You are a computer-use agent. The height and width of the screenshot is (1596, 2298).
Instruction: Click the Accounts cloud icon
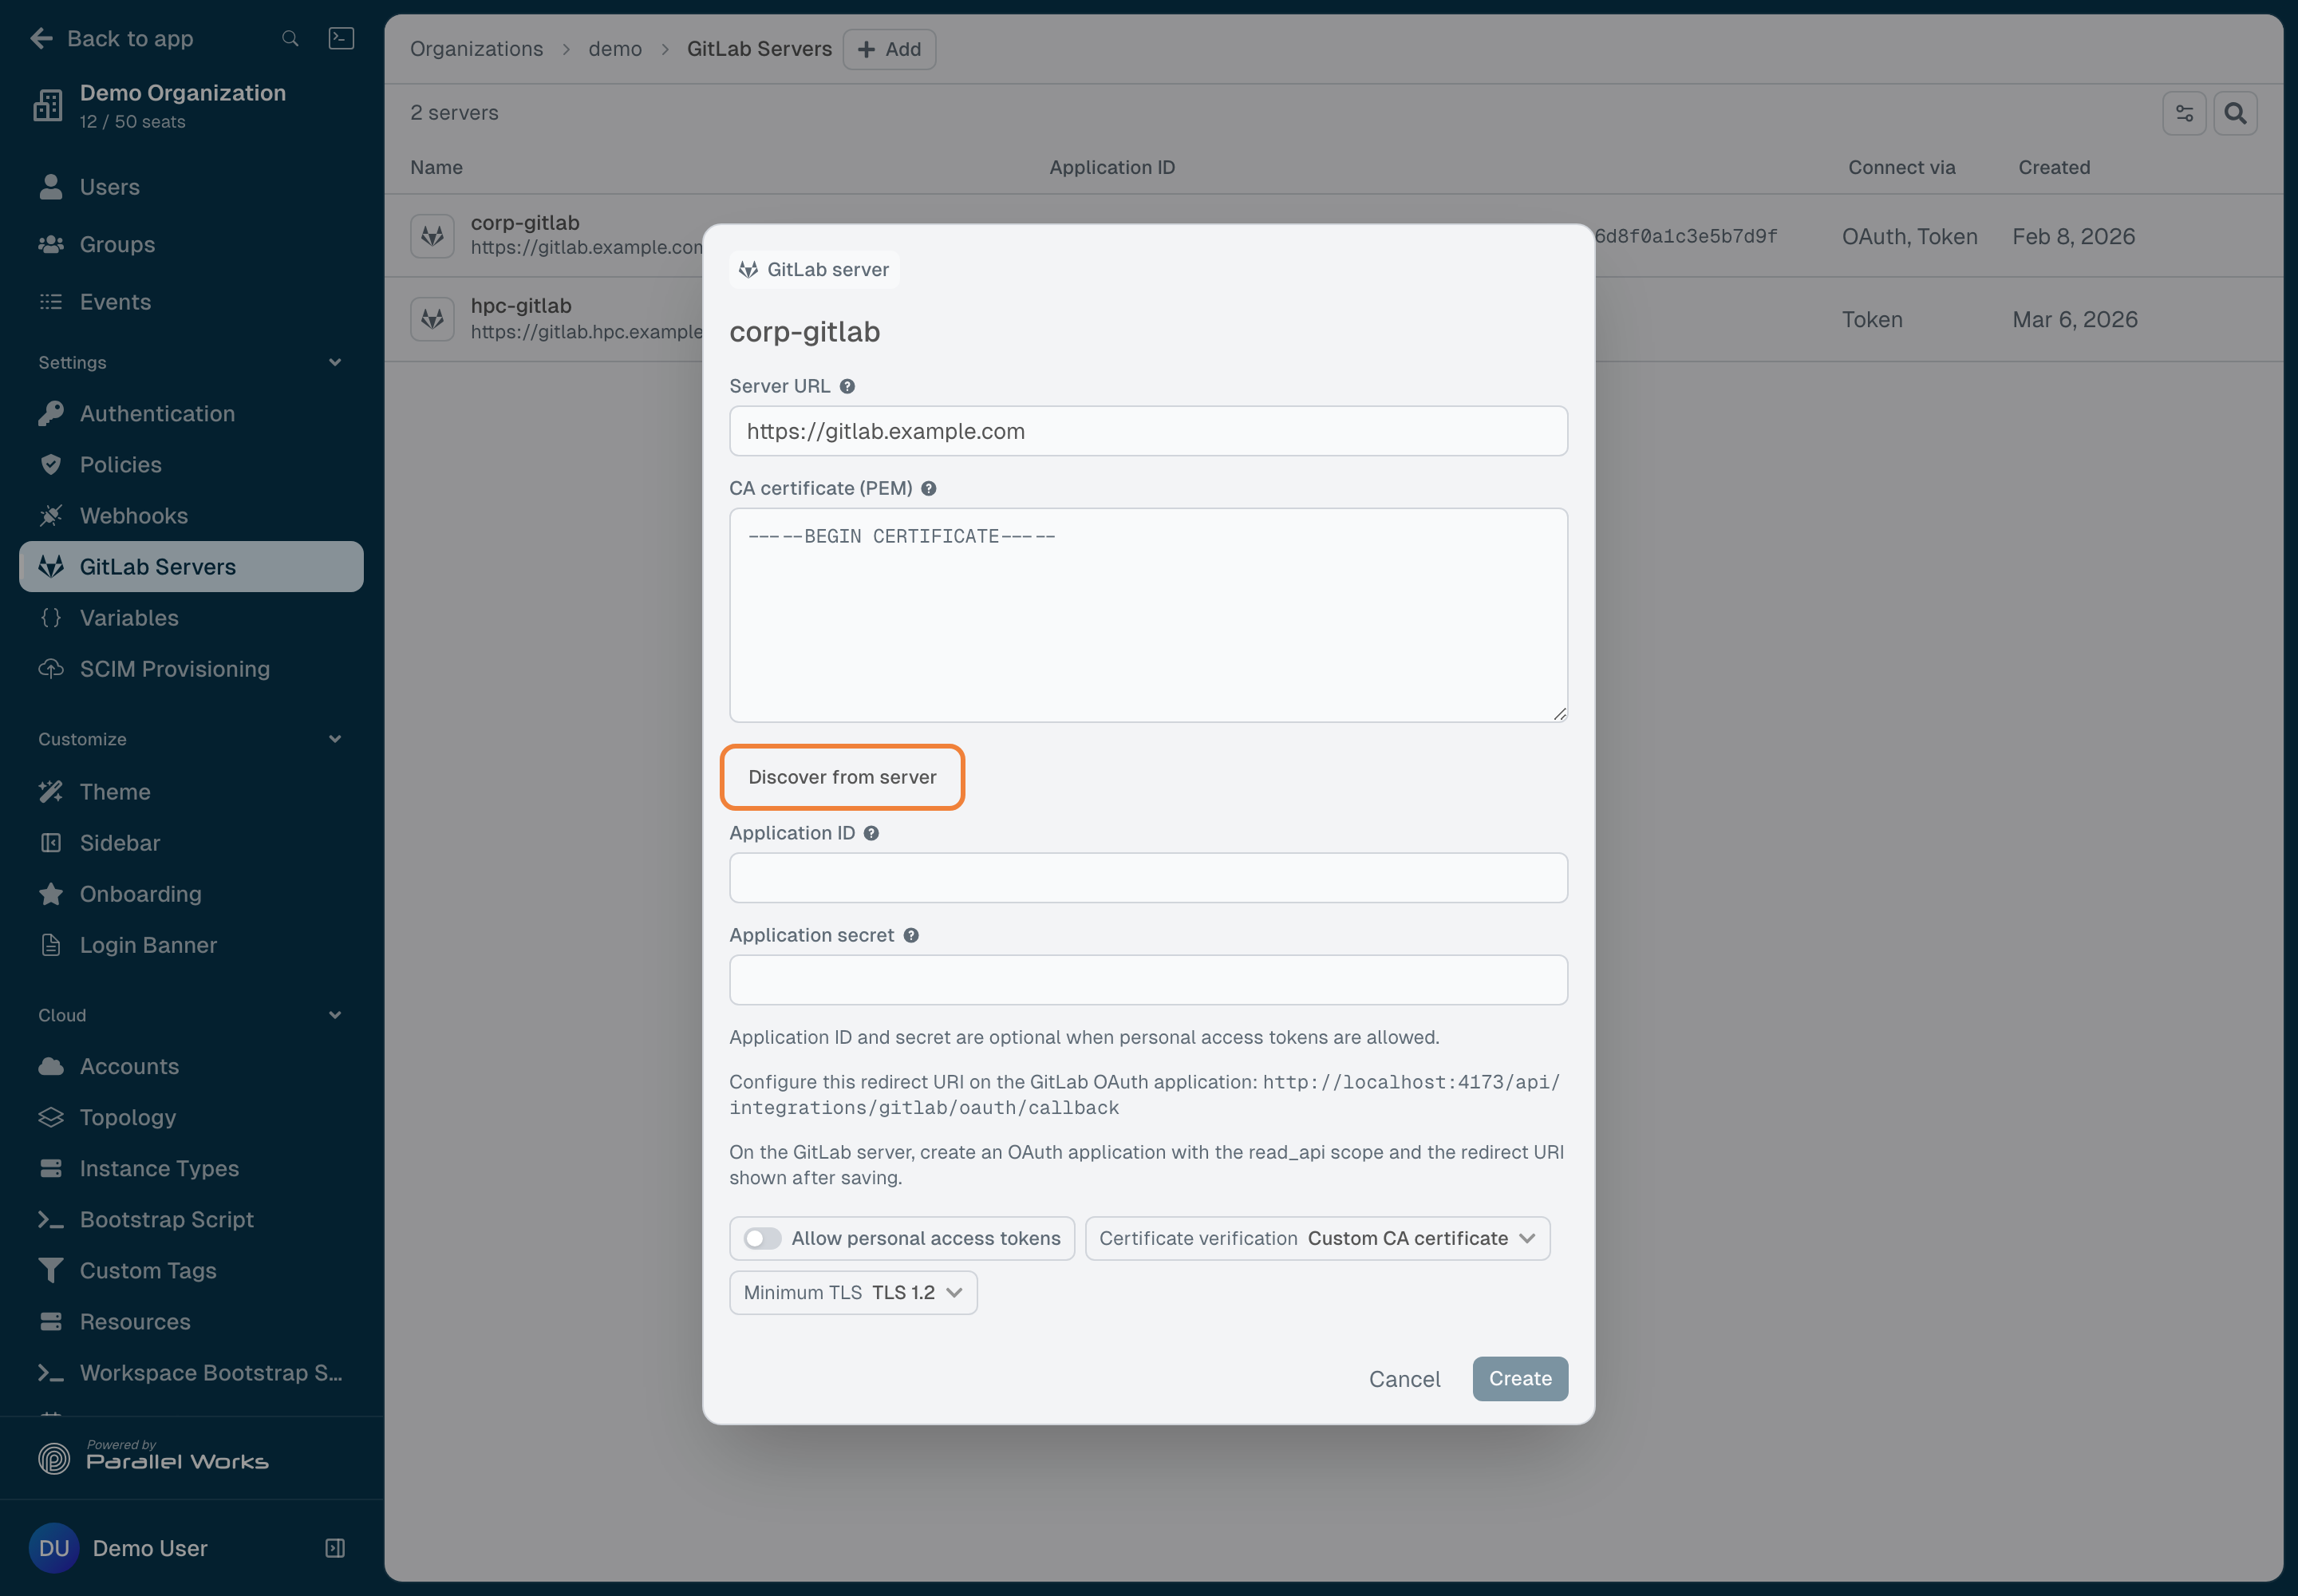[x=51, y=1066]
